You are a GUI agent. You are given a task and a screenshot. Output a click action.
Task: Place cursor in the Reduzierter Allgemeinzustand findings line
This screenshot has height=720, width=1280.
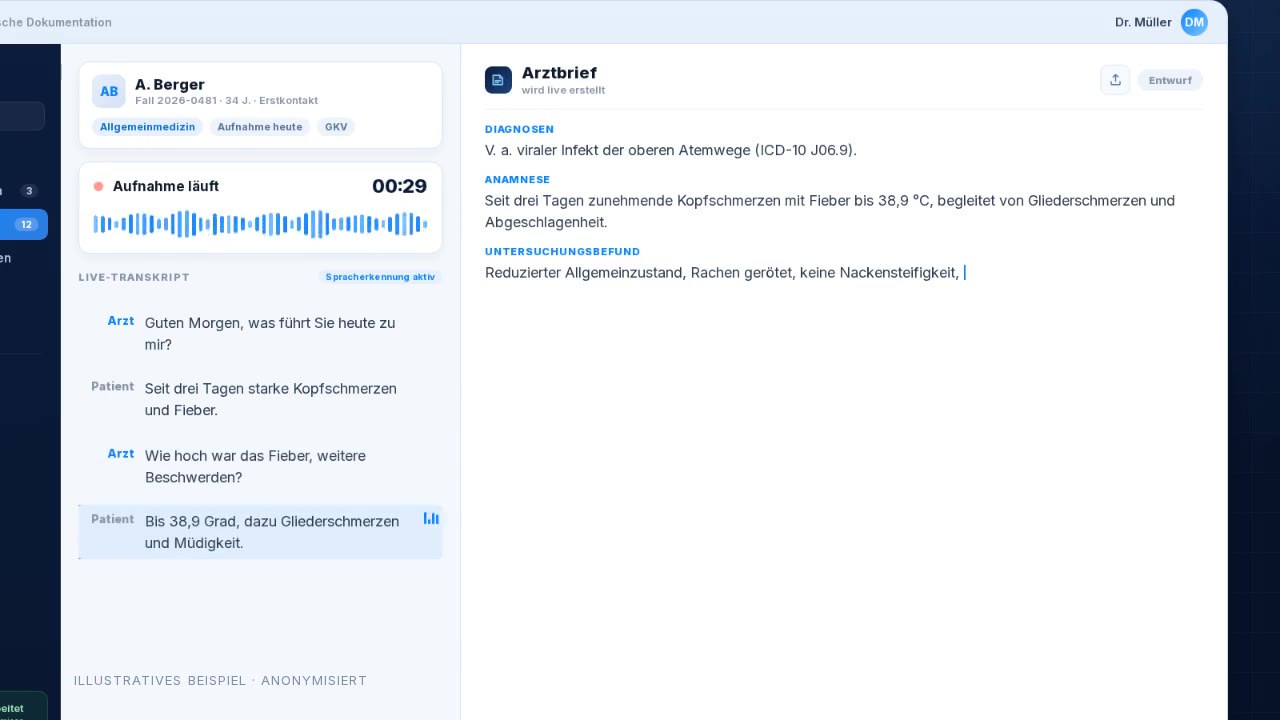pyautogui.click(x=722, y=272)
